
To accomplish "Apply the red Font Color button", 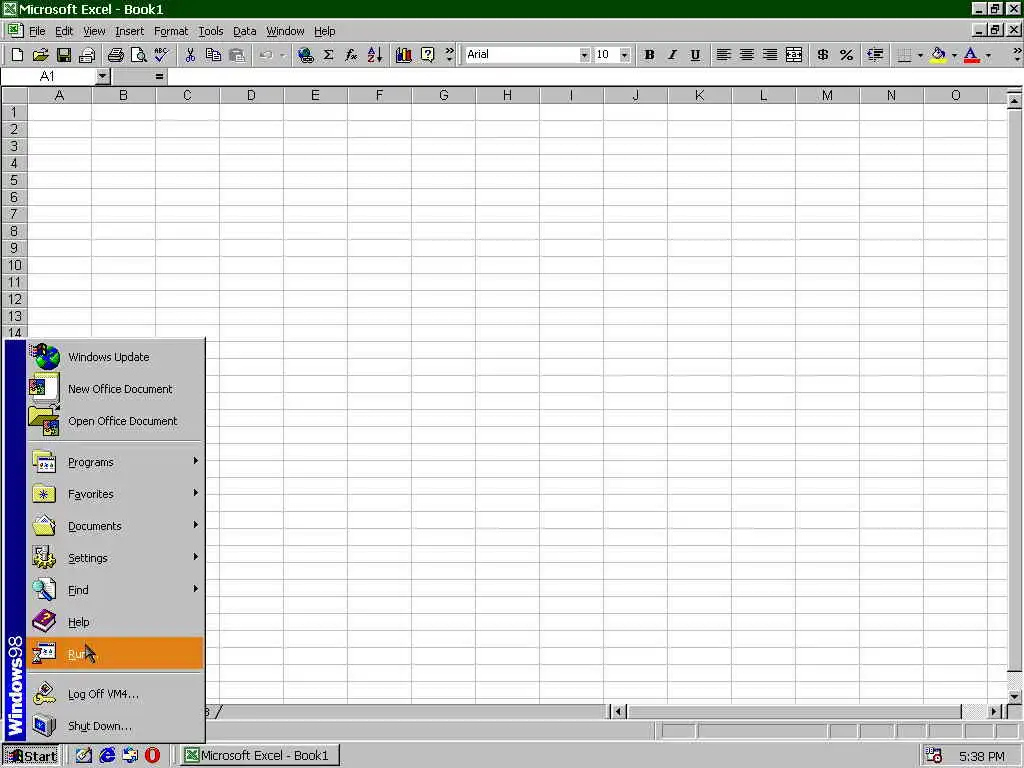I will [972, 55].
